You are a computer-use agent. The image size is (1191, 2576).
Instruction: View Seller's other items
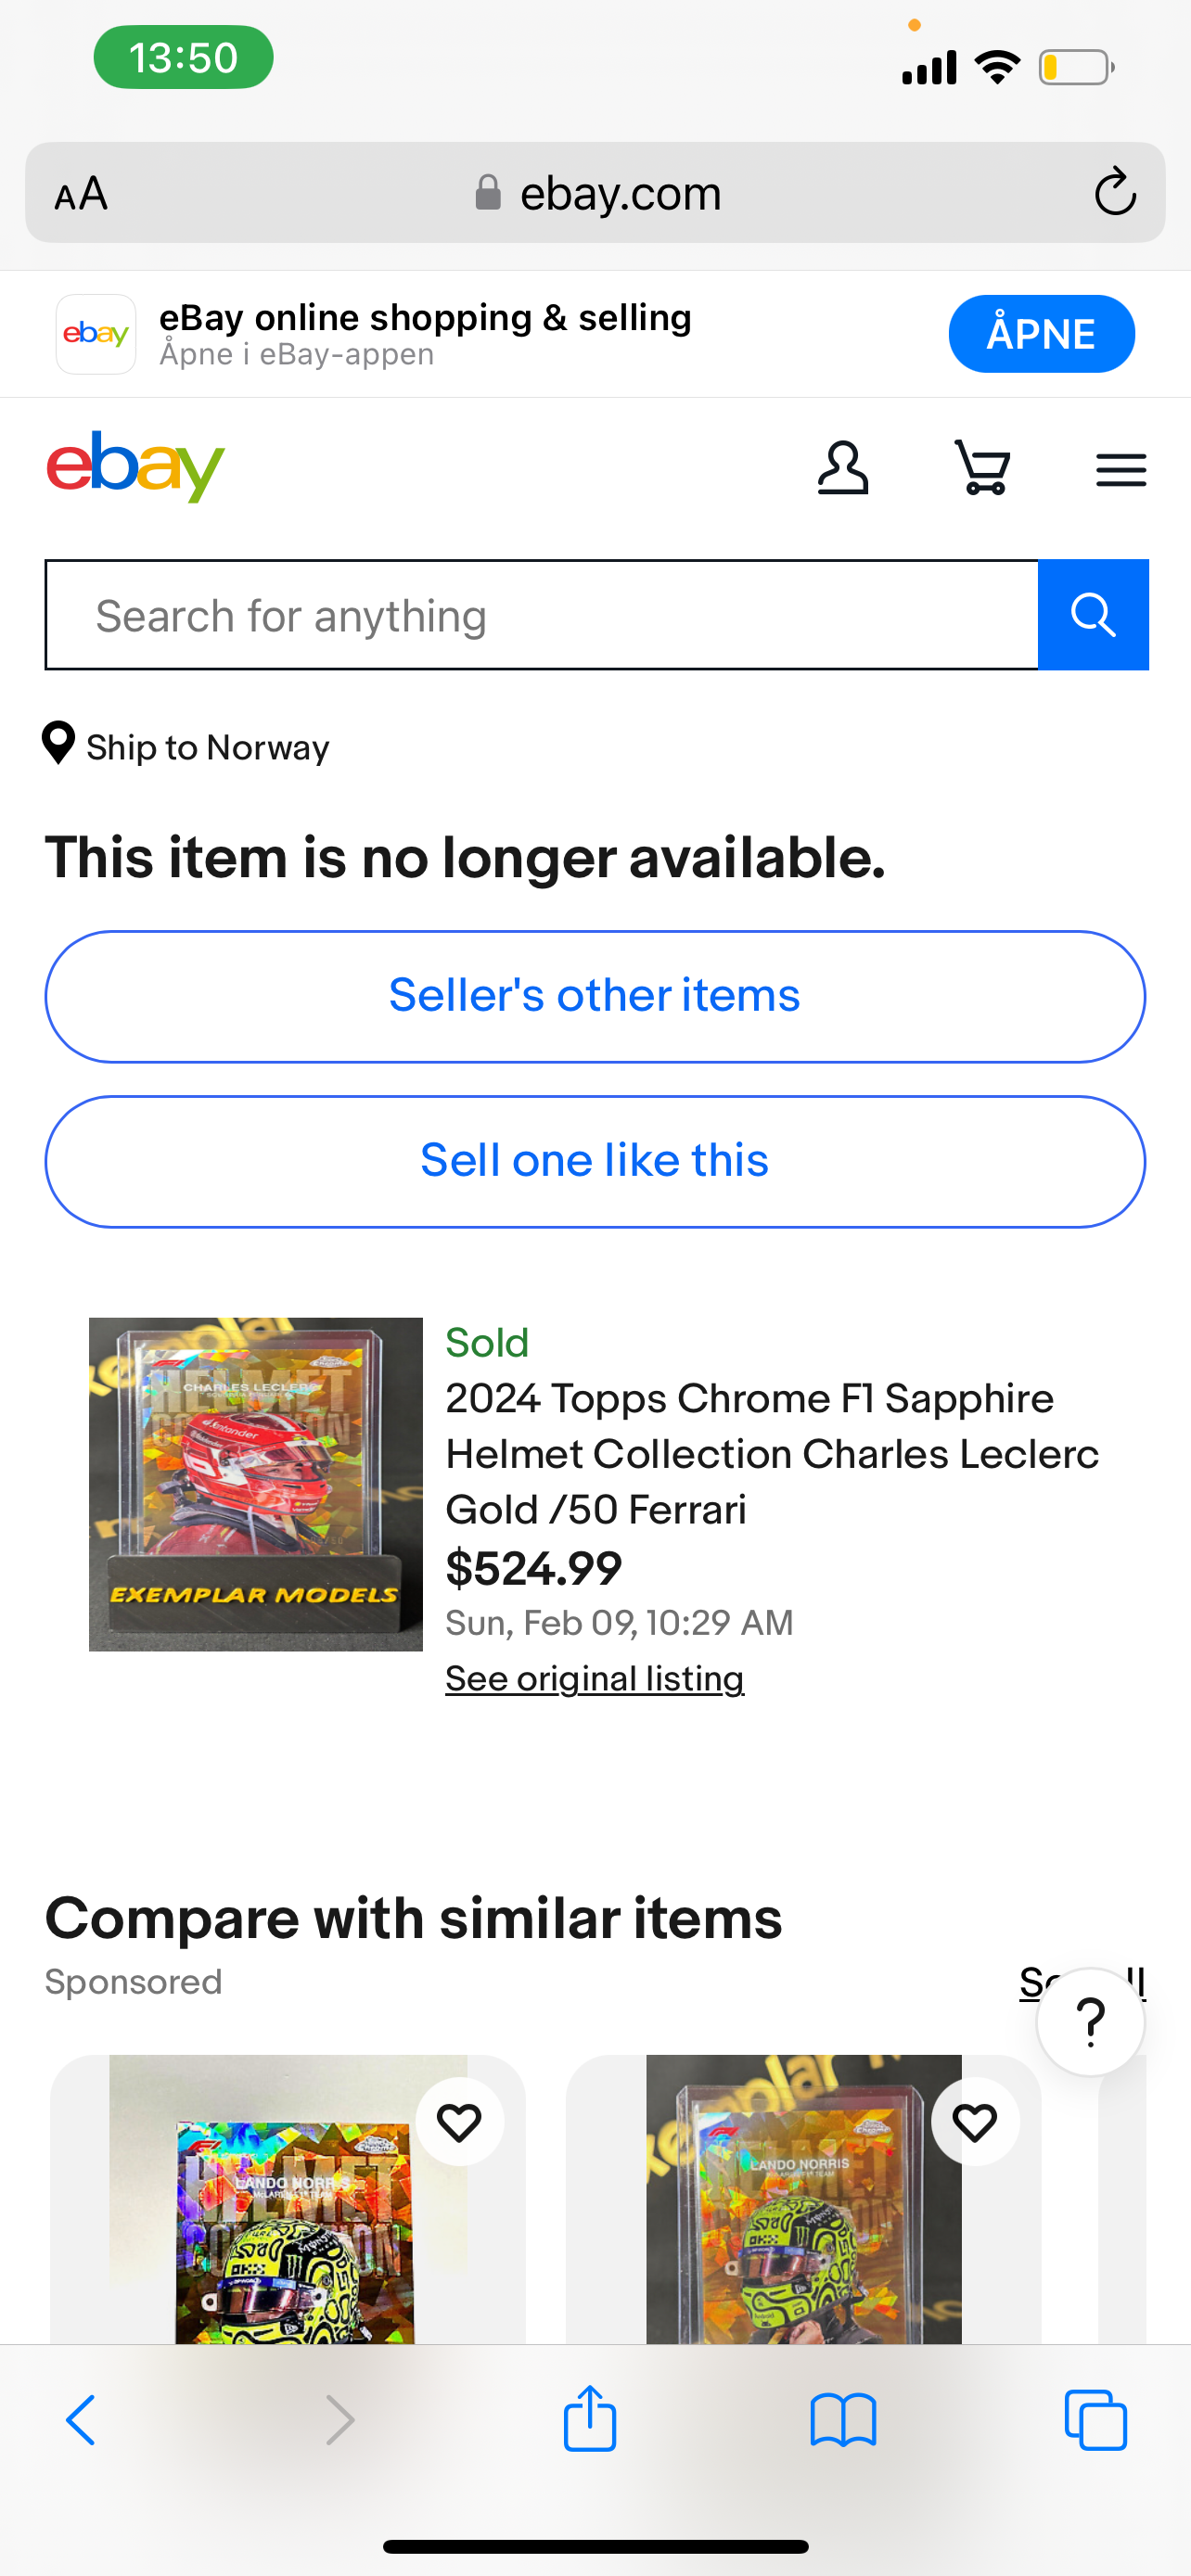(x=595, y=996)
